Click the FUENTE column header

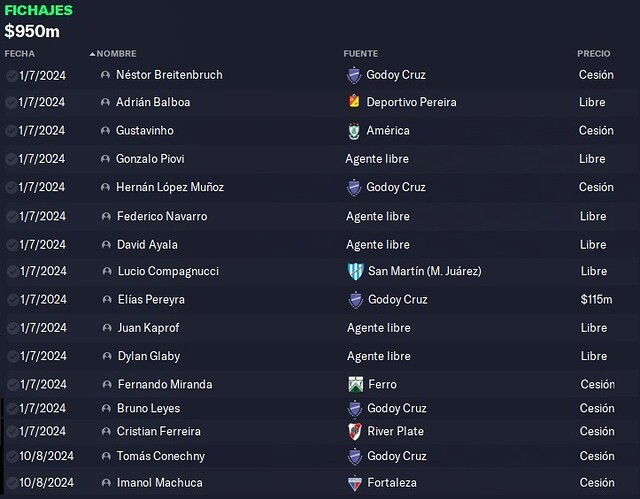pos(360,53)
